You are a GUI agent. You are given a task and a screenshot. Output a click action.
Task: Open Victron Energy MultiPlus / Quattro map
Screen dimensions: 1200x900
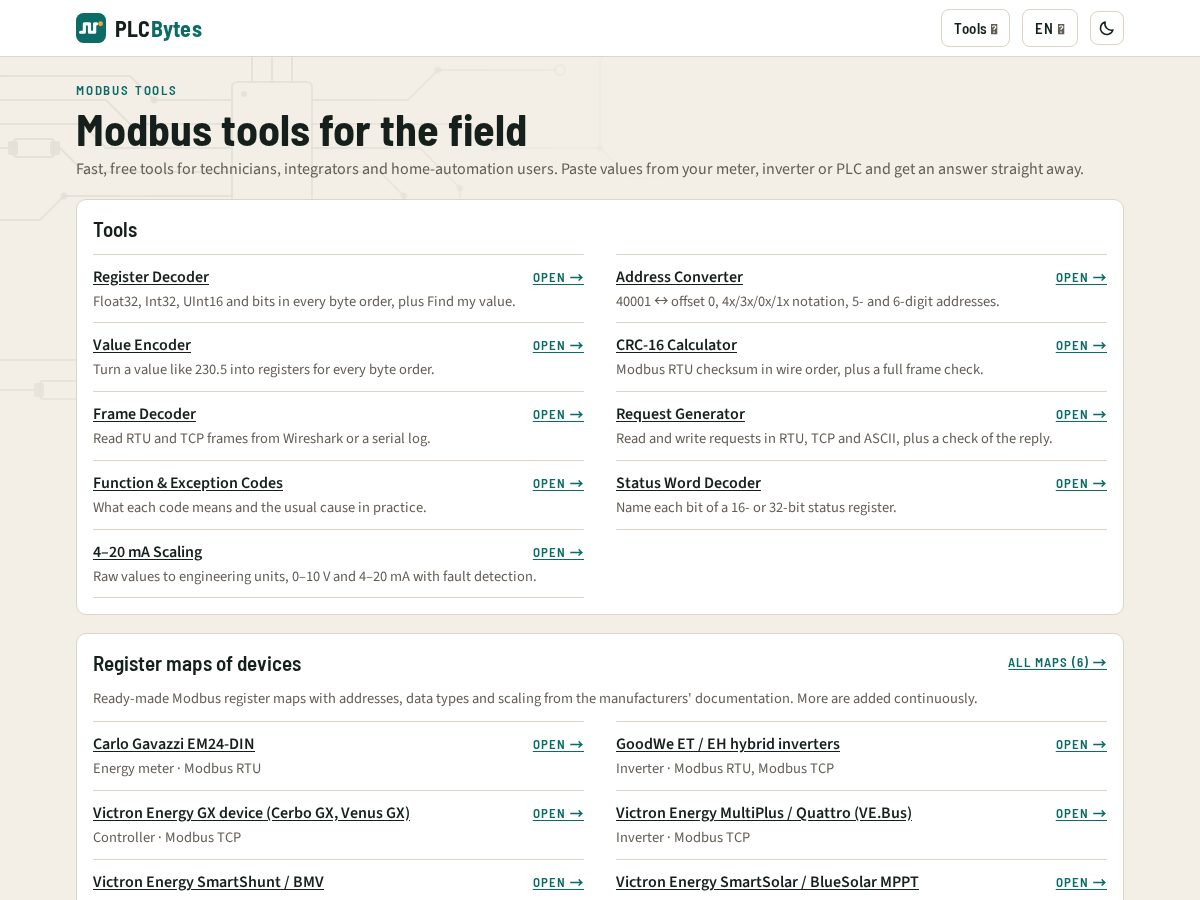pos(764,813)
